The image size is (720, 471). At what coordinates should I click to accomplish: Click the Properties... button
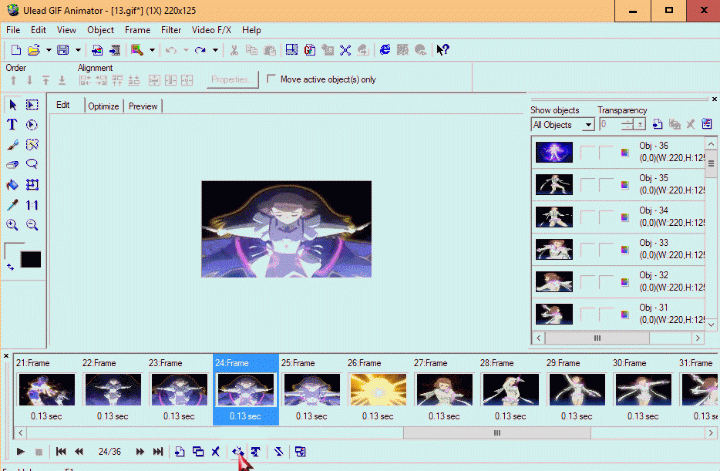pos(232,79)
